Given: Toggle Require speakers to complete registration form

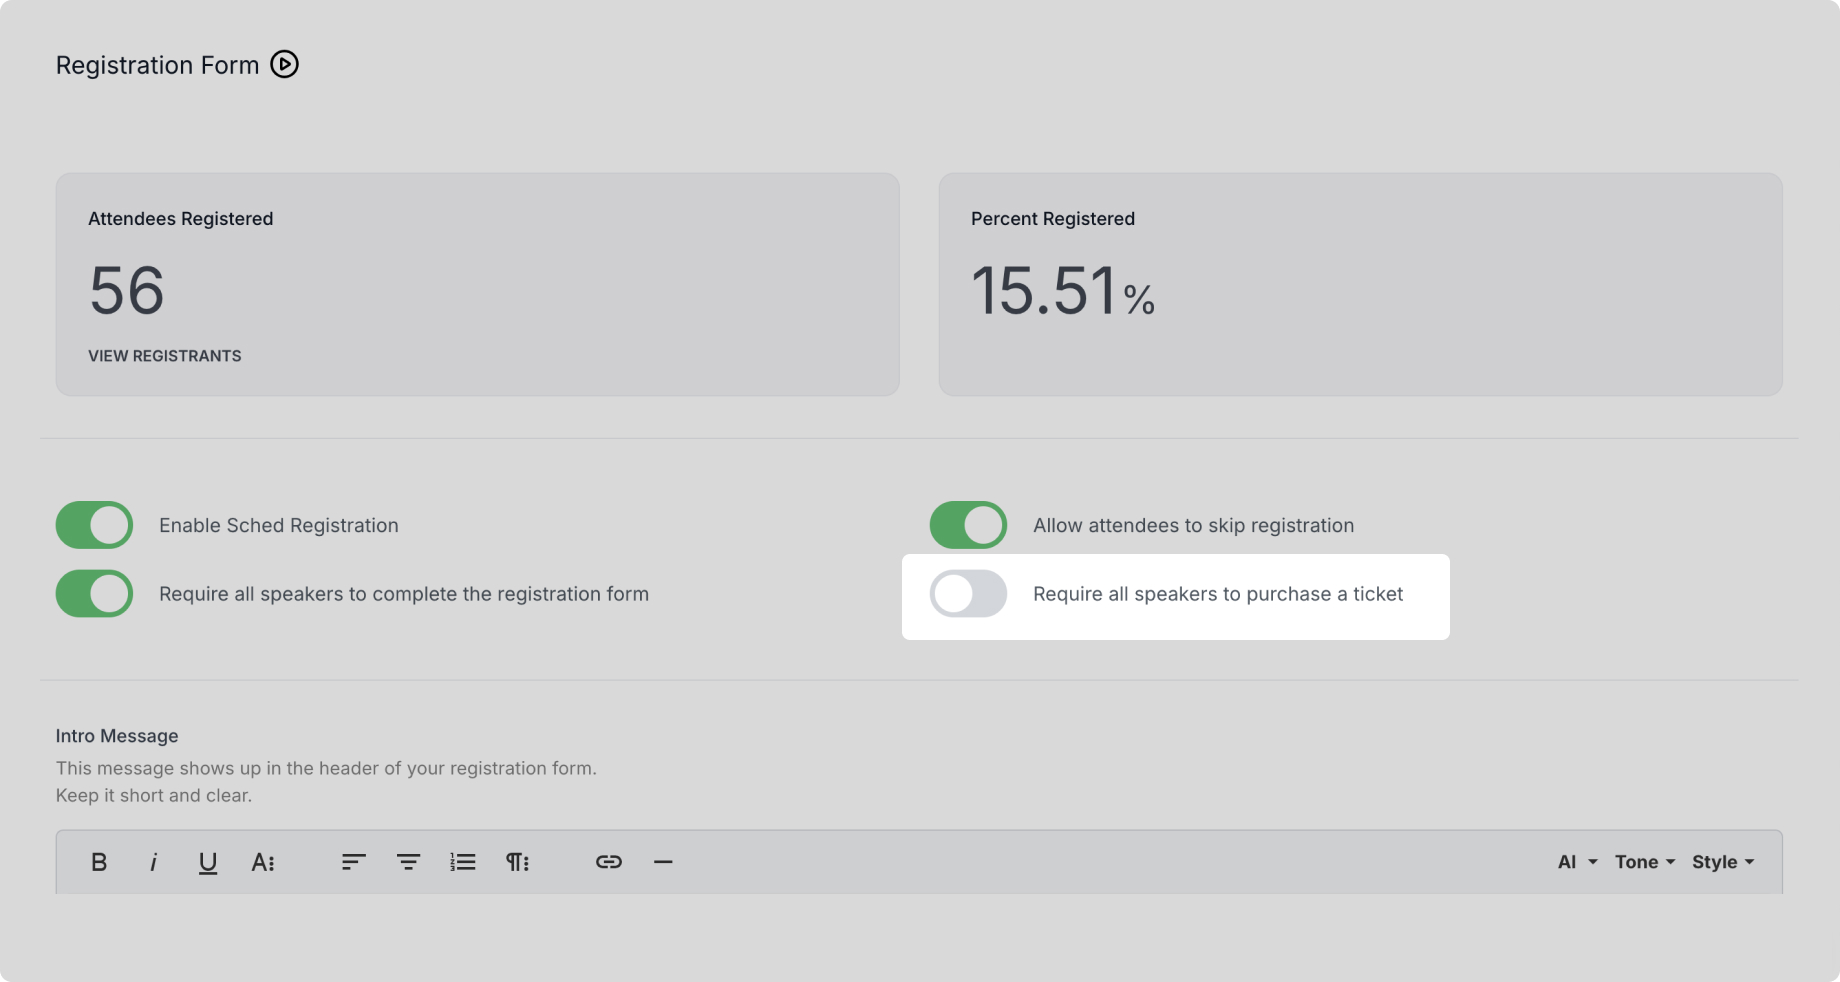Looking at the screenshot, I should coord(95,594).
